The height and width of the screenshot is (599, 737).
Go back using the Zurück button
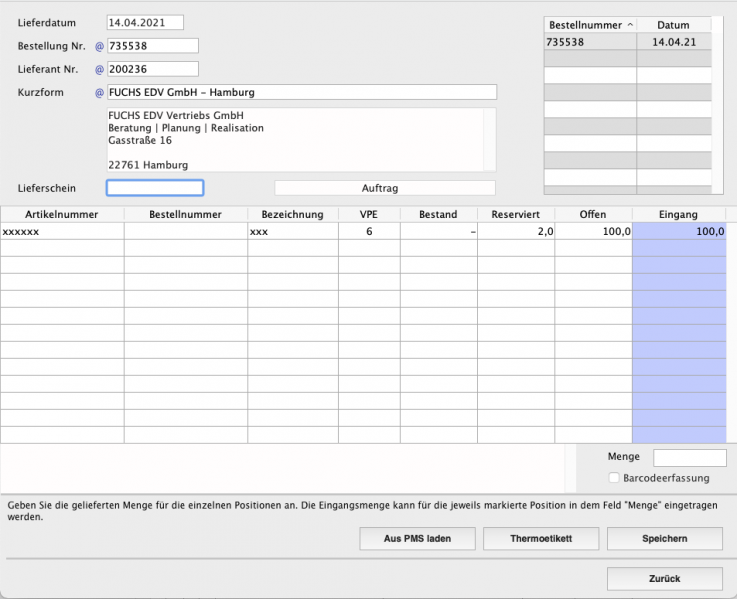(664, 579)
